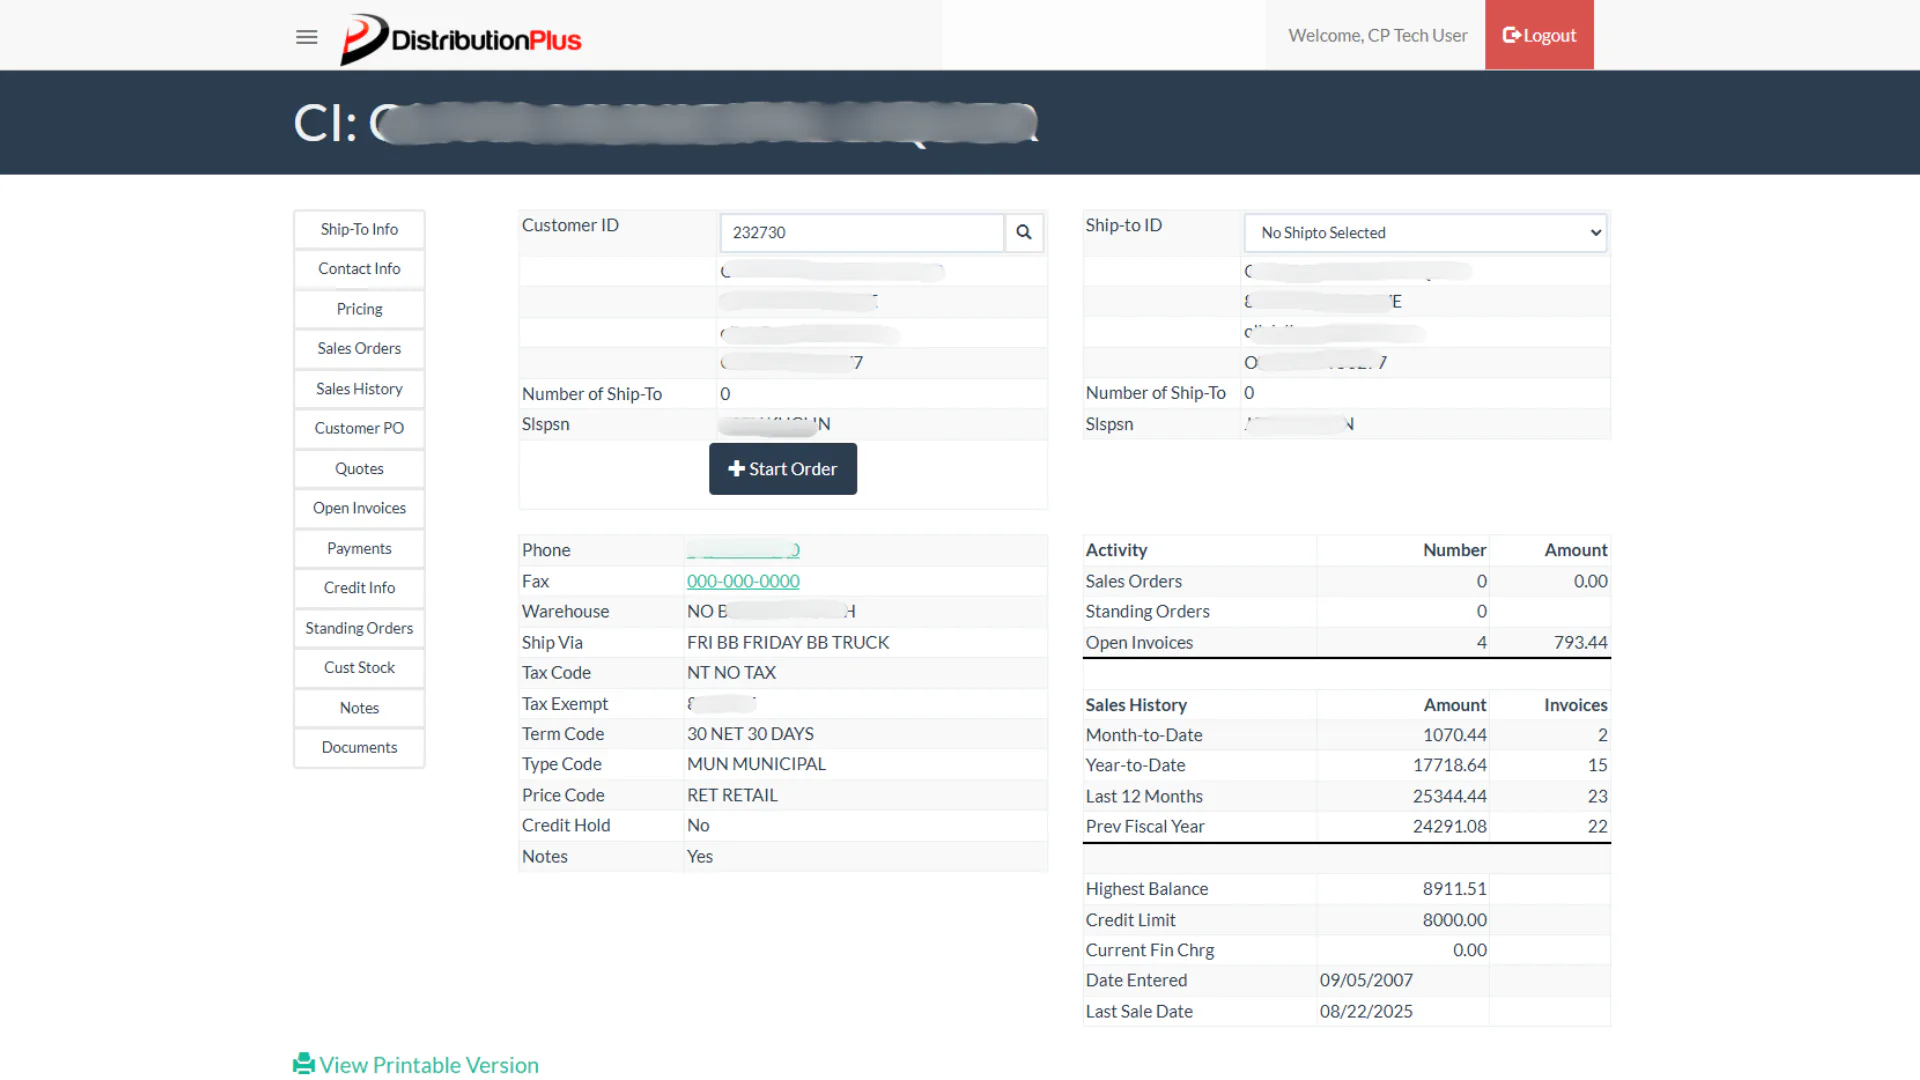This screenshot has width=1920, height=1080.
Task: Select Prev Fiscal Year amount 24291.08
Action: coord(1449,826)
